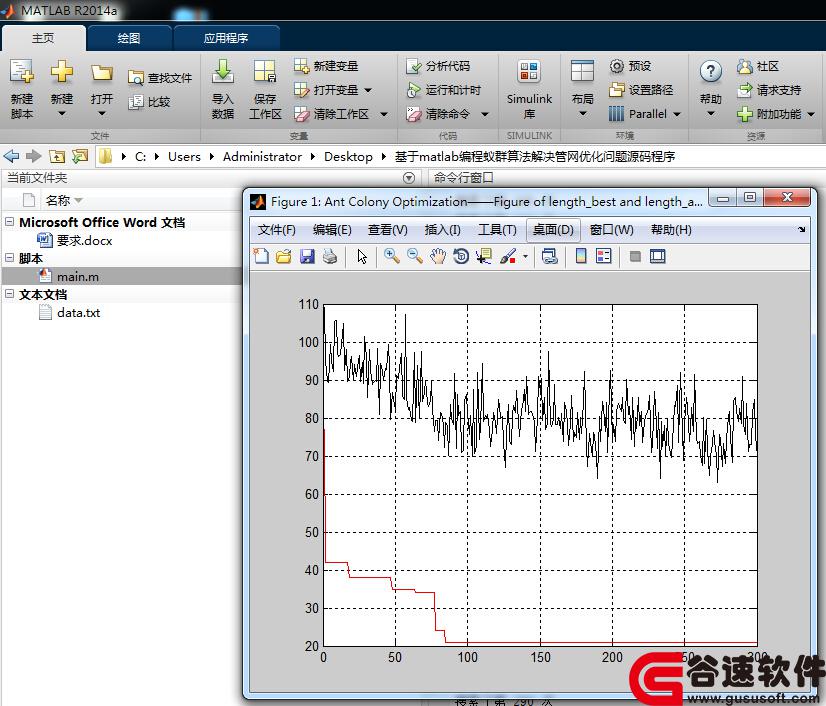This screenshot has width=826, height=706.
Task: Expand the 清除命令 dropdown arrow
Action: (485, 114)
